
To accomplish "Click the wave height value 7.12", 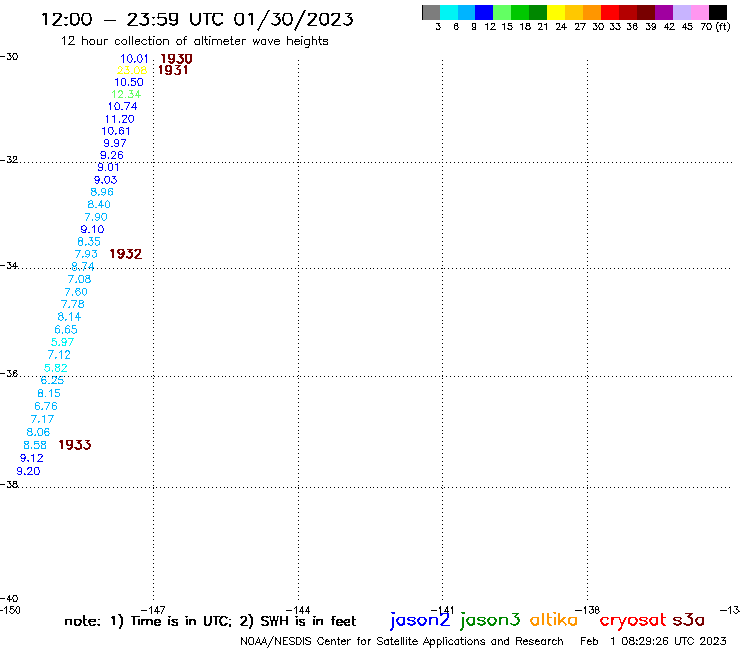I will pos(59,355).
